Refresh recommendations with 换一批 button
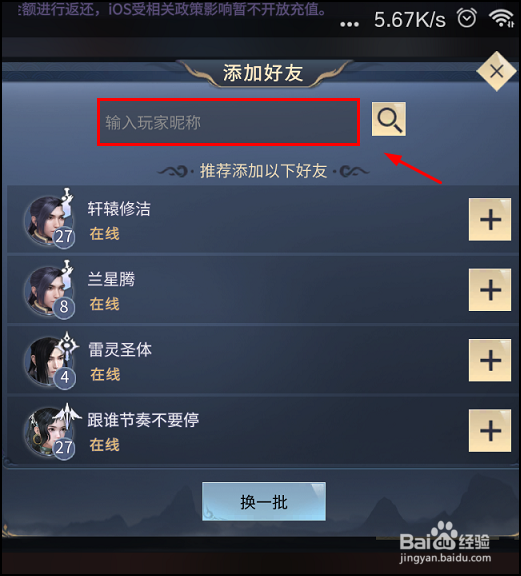The image size is (521, 576). coord(264,501)
